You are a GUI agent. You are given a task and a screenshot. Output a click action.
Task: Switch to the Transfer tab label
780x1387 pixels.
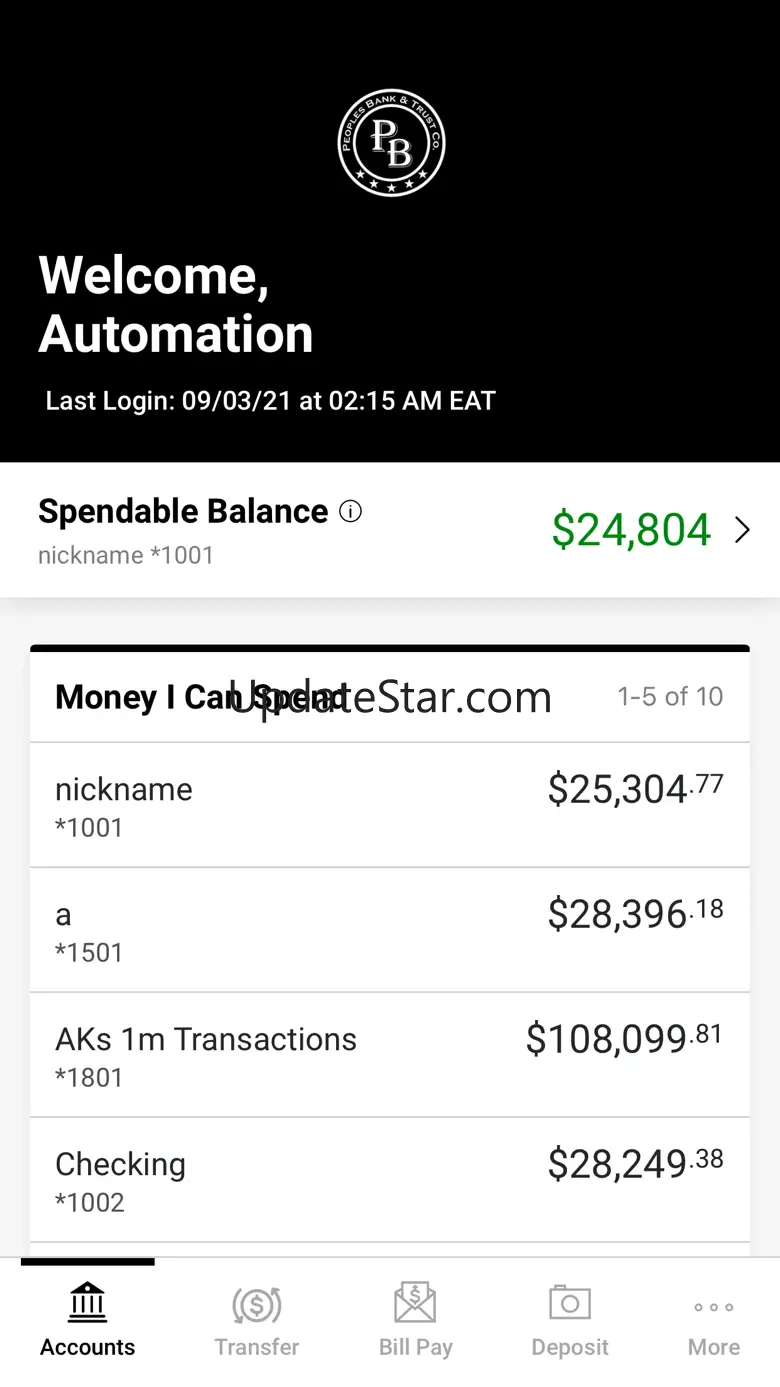[257, 1347]
